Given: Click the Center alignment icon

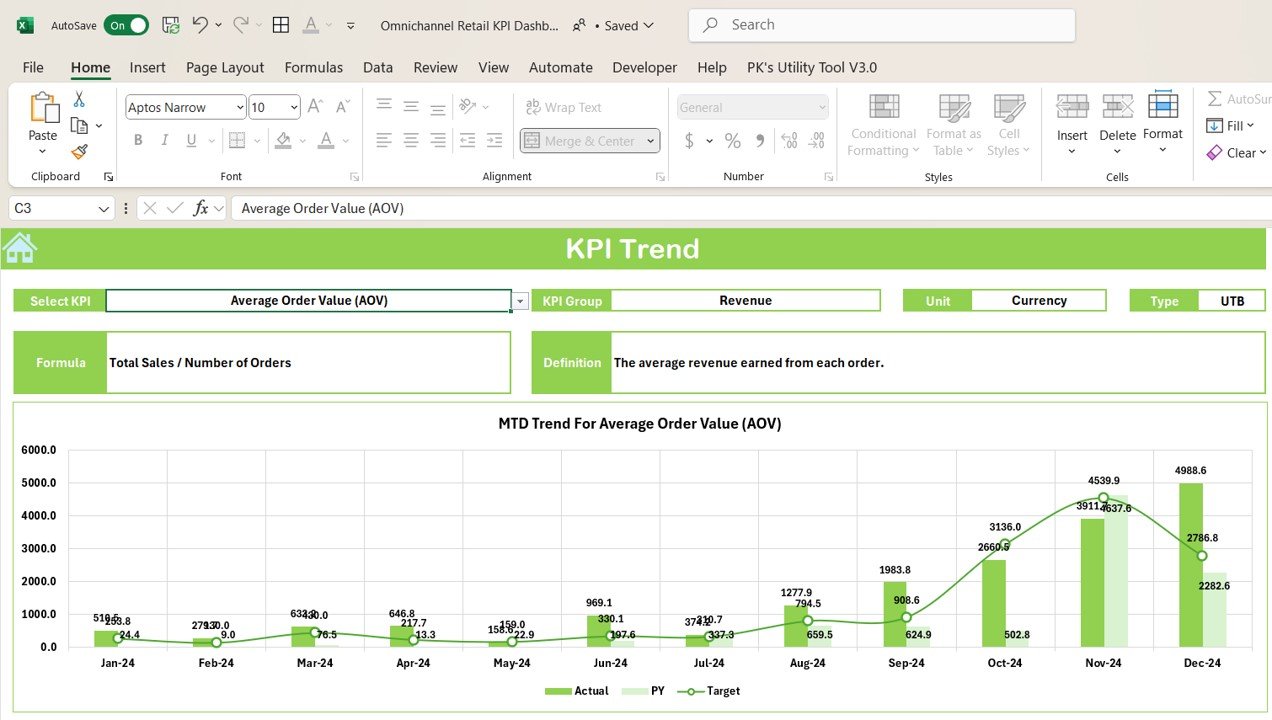Looking at the screenshot, I should coord(410,140).
